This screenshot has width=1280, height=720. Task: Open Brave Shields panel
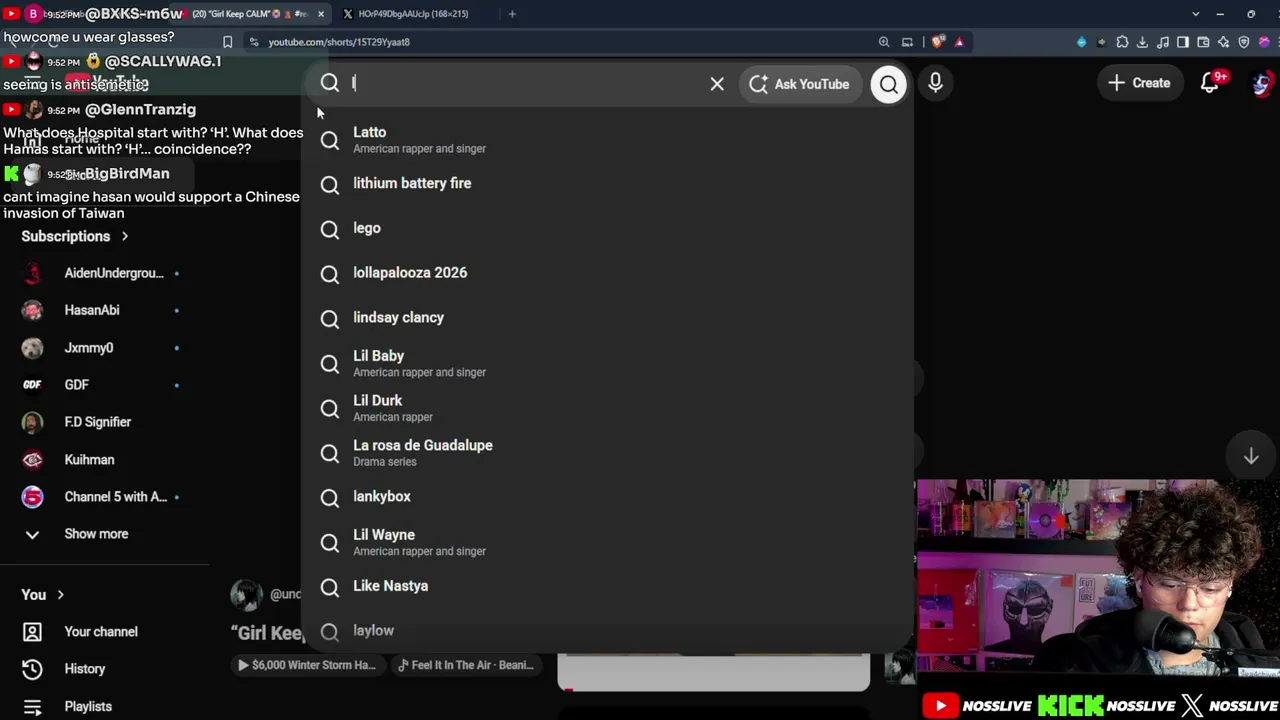[x=938, y=42]
